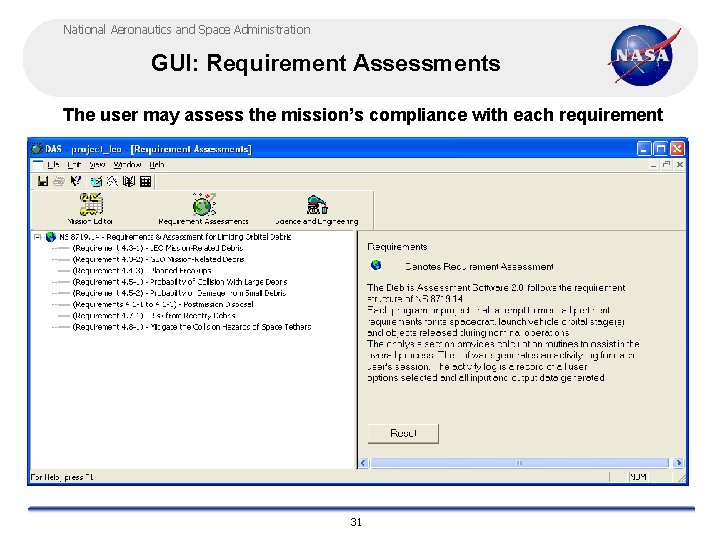Click the Save floppy disk toolbar icon
The height and width of the screenshot is (540, 720).
click(43, 181)
